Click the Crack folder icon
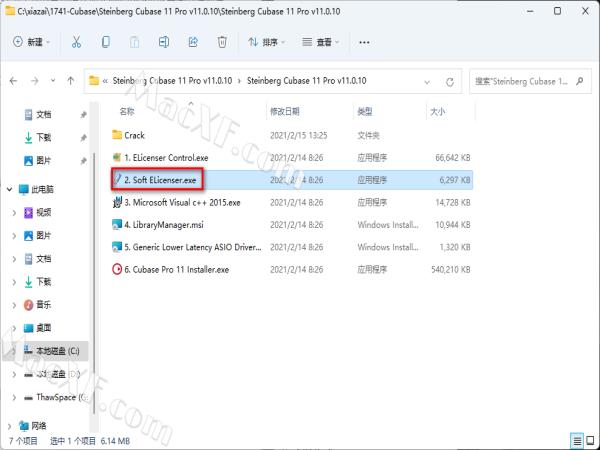This screenshot has height=450, width=600. coord(117,135)
